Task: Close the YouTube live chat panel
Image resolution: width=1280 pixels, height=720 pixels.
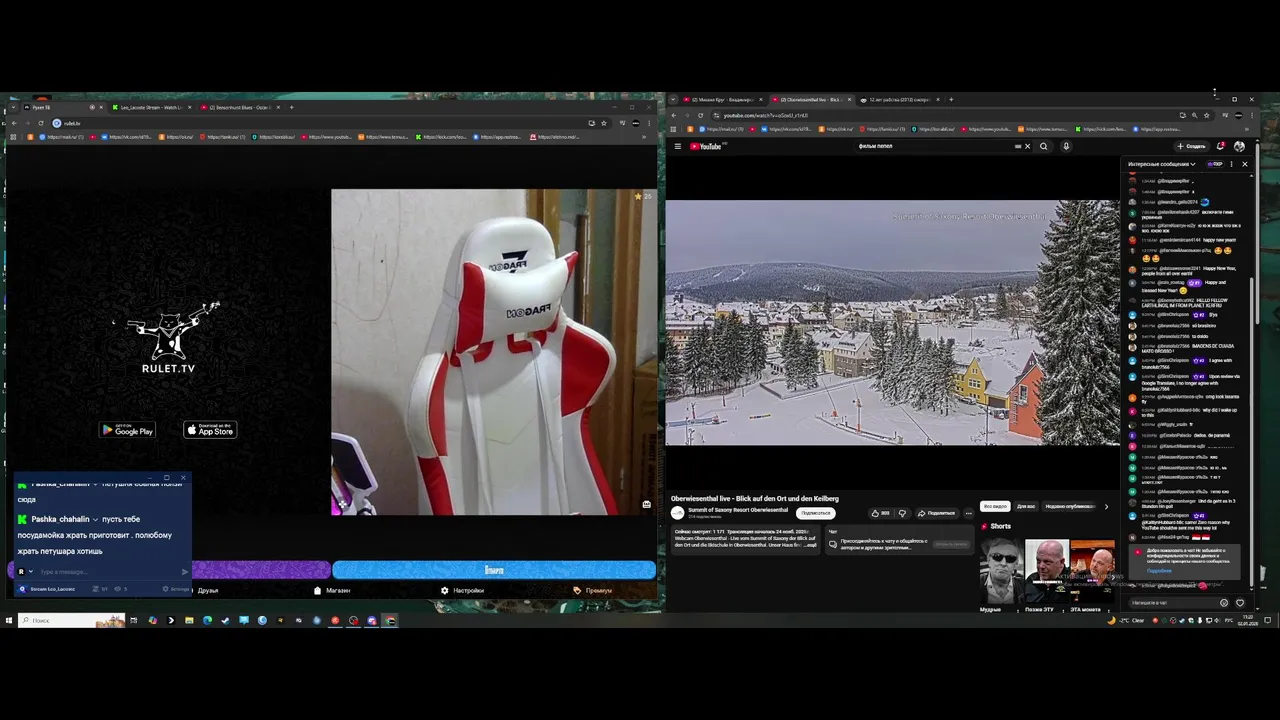Action: tap(1244, 164)
